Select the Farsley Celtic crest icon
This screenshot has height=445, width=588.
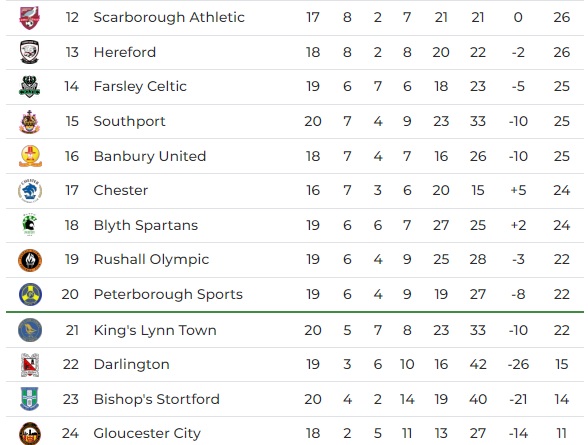click(x=30, y=87)
